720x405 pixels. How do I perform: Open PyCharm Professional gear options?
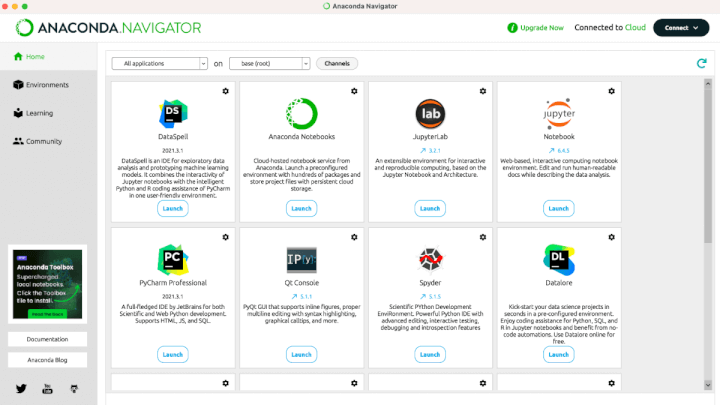click(x=225, y=237)
